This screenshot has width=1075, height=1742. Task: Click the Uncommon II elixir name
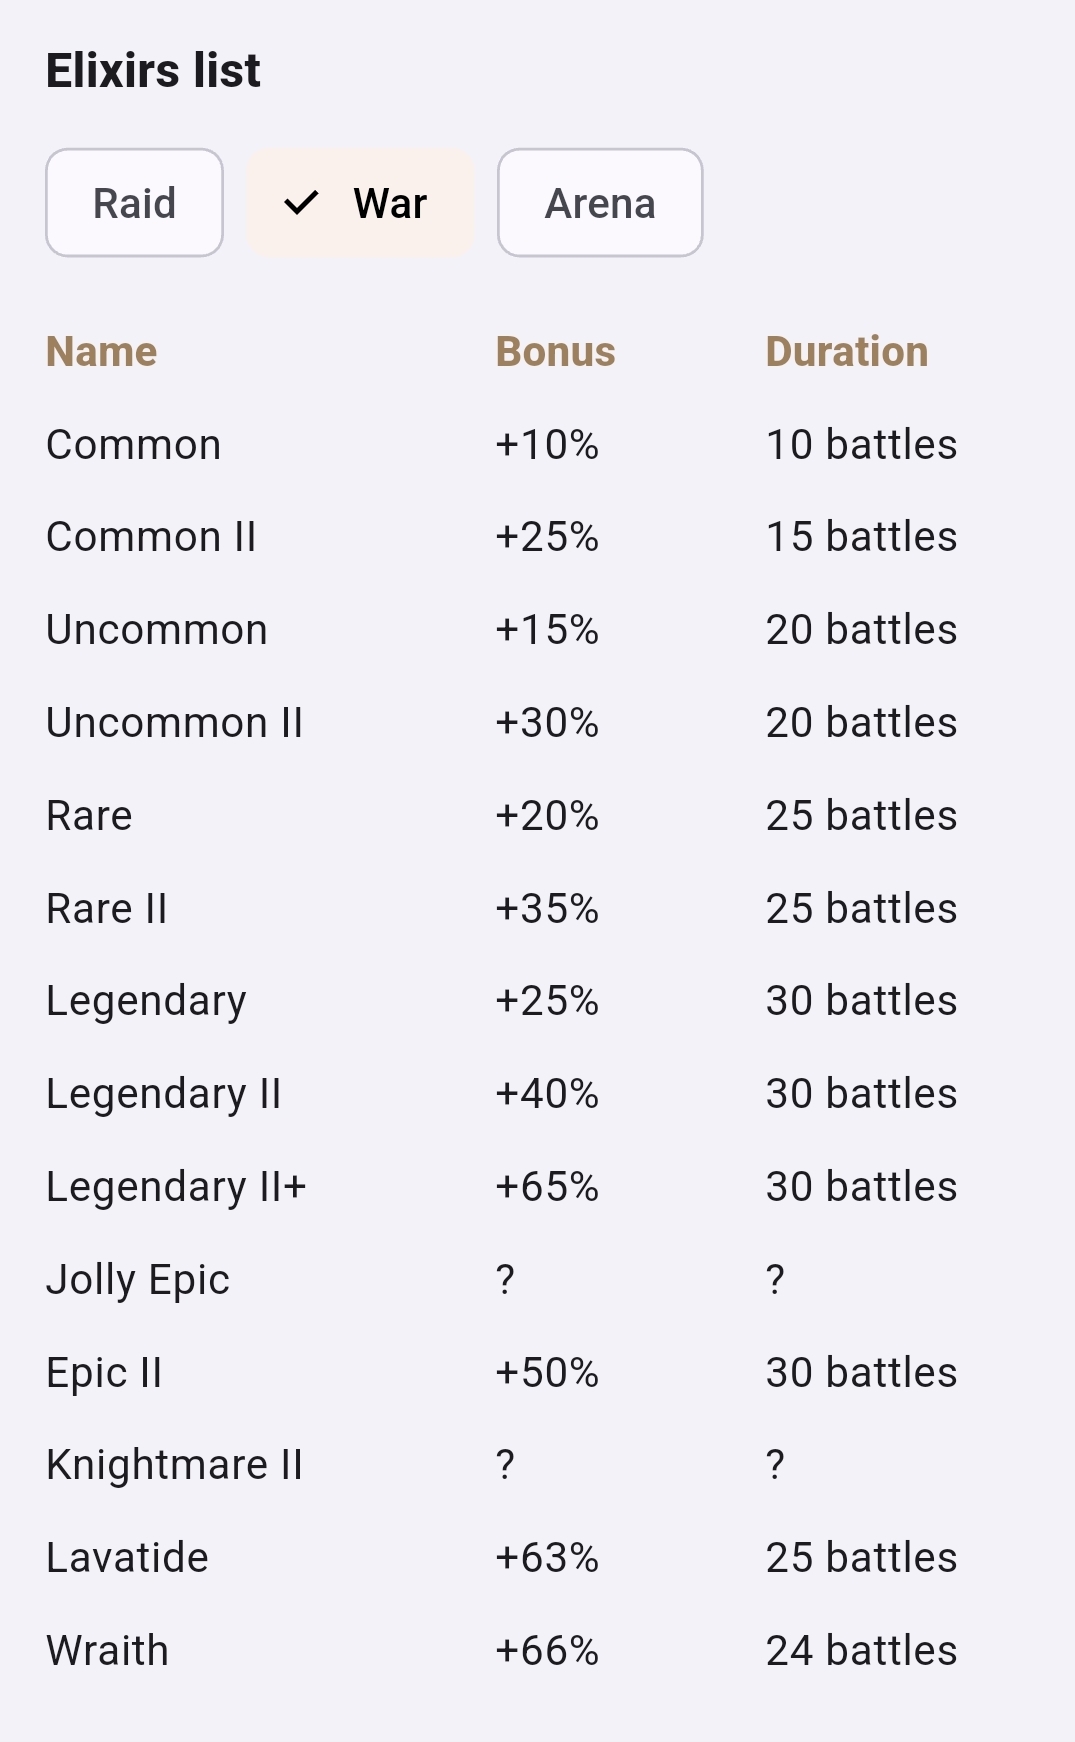pos(174,723)
